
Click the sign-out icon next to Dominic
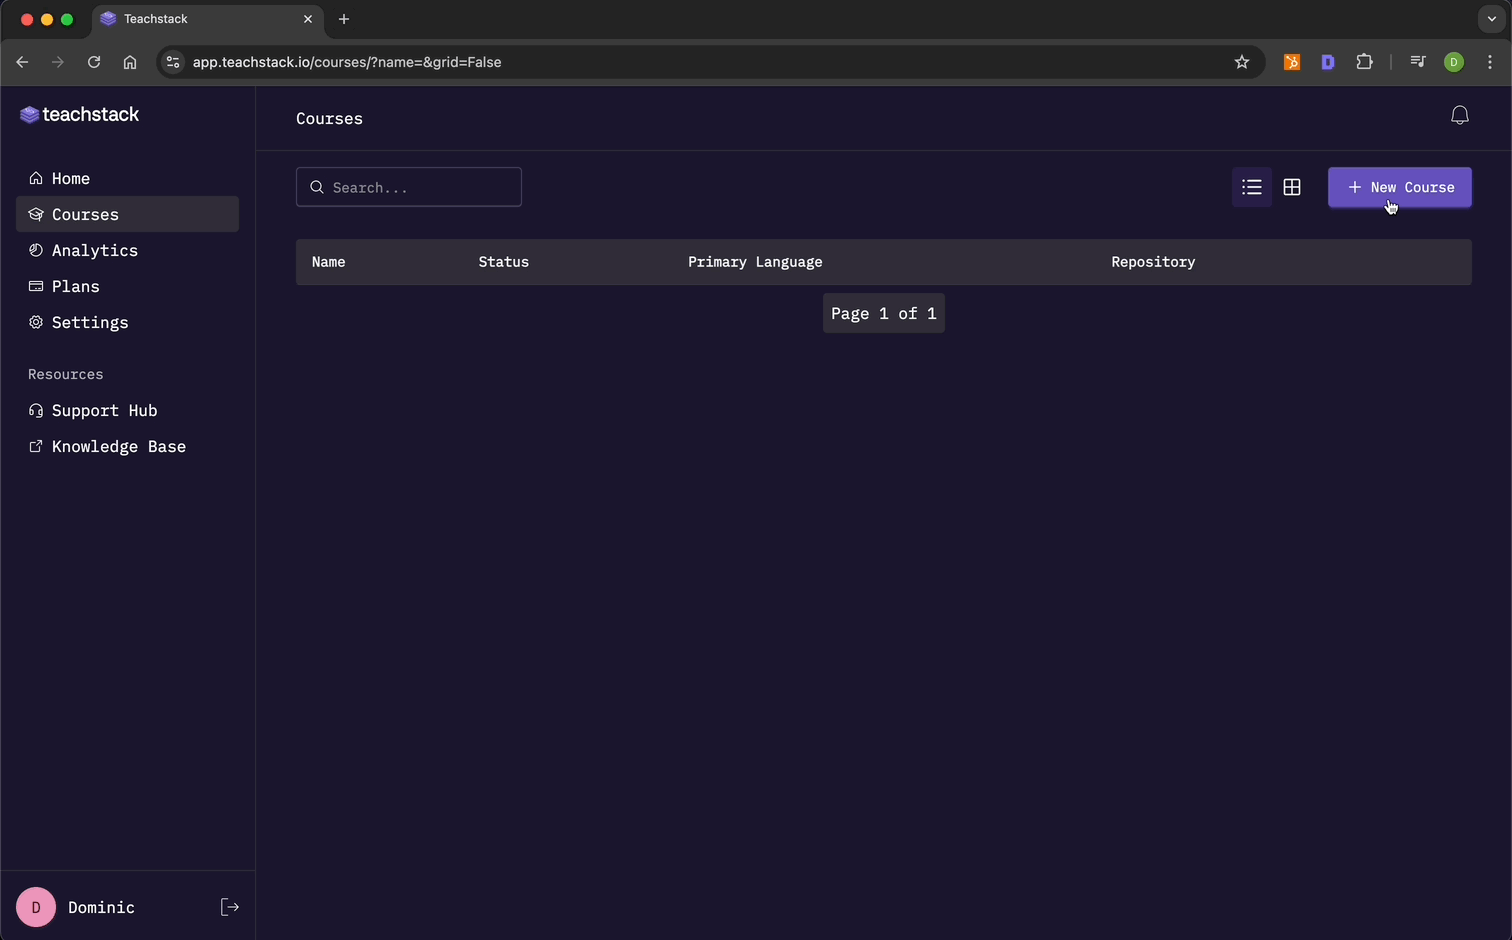pos(230,906)
